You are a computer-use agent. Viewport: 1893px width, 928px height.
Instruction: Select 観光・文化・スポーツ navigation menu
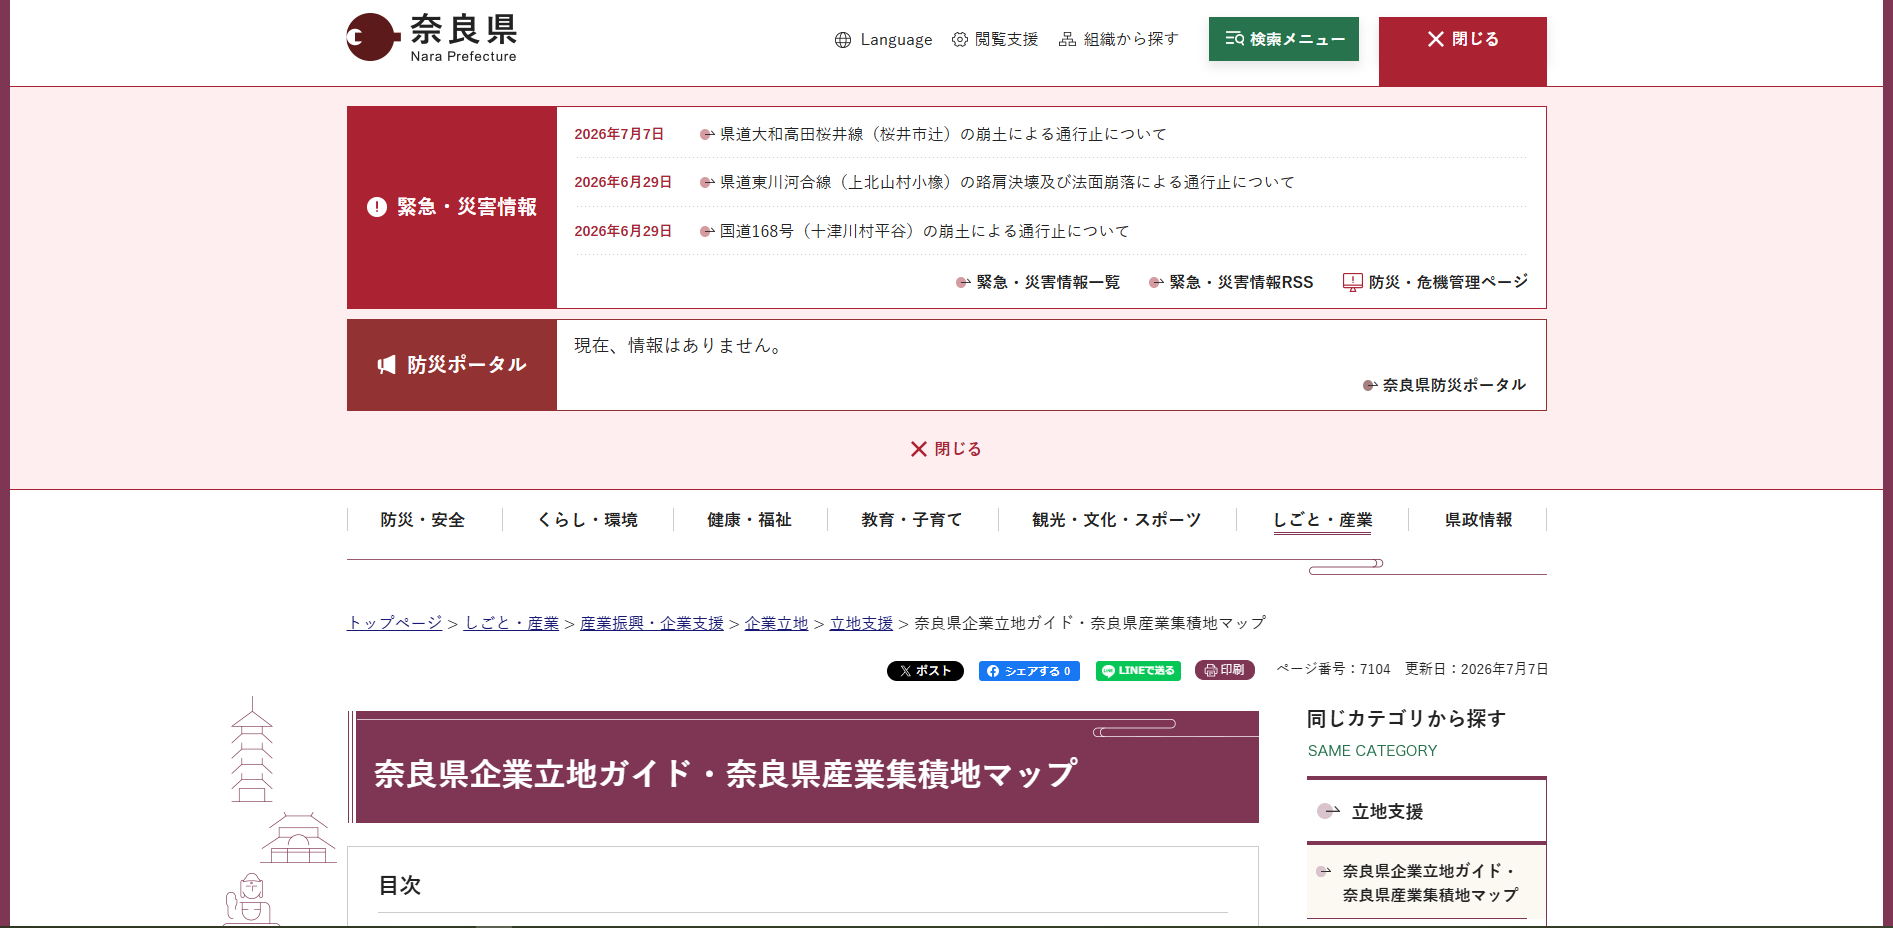coord(1117,520)
